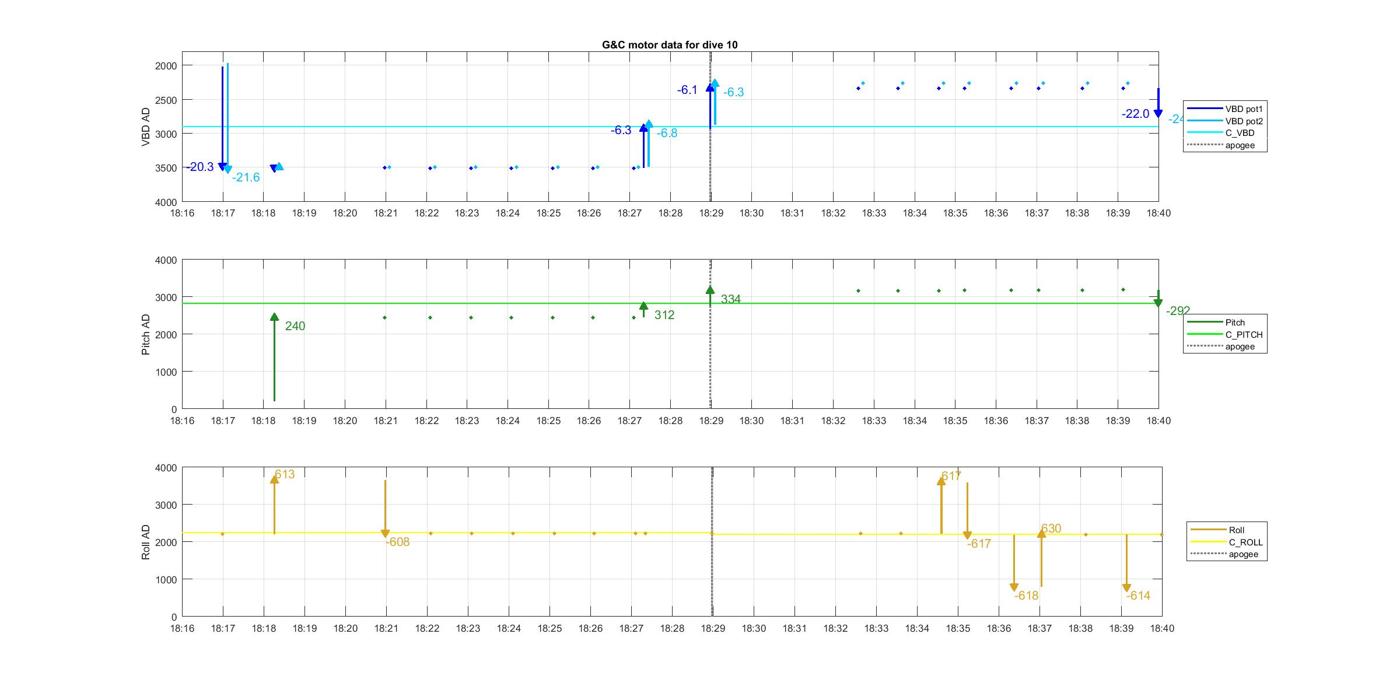Click the "240" pitch data label
This screenshot has height=693, width=1400.
tap(295, 326)
